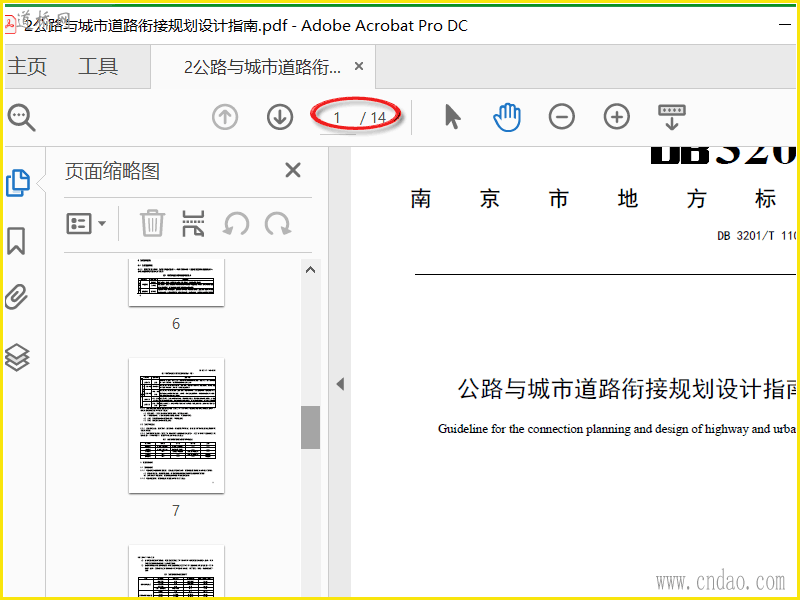The height and width of the screenshot is (600, 800).
Task: Minimize the Acrobat window
Action: 786,24
